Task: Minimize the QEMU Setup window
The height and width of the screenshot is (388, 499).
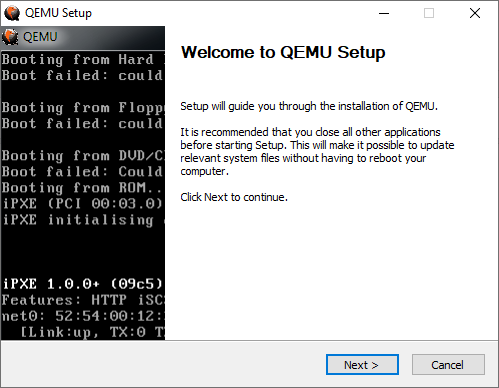Action: [x=384, y=13]
